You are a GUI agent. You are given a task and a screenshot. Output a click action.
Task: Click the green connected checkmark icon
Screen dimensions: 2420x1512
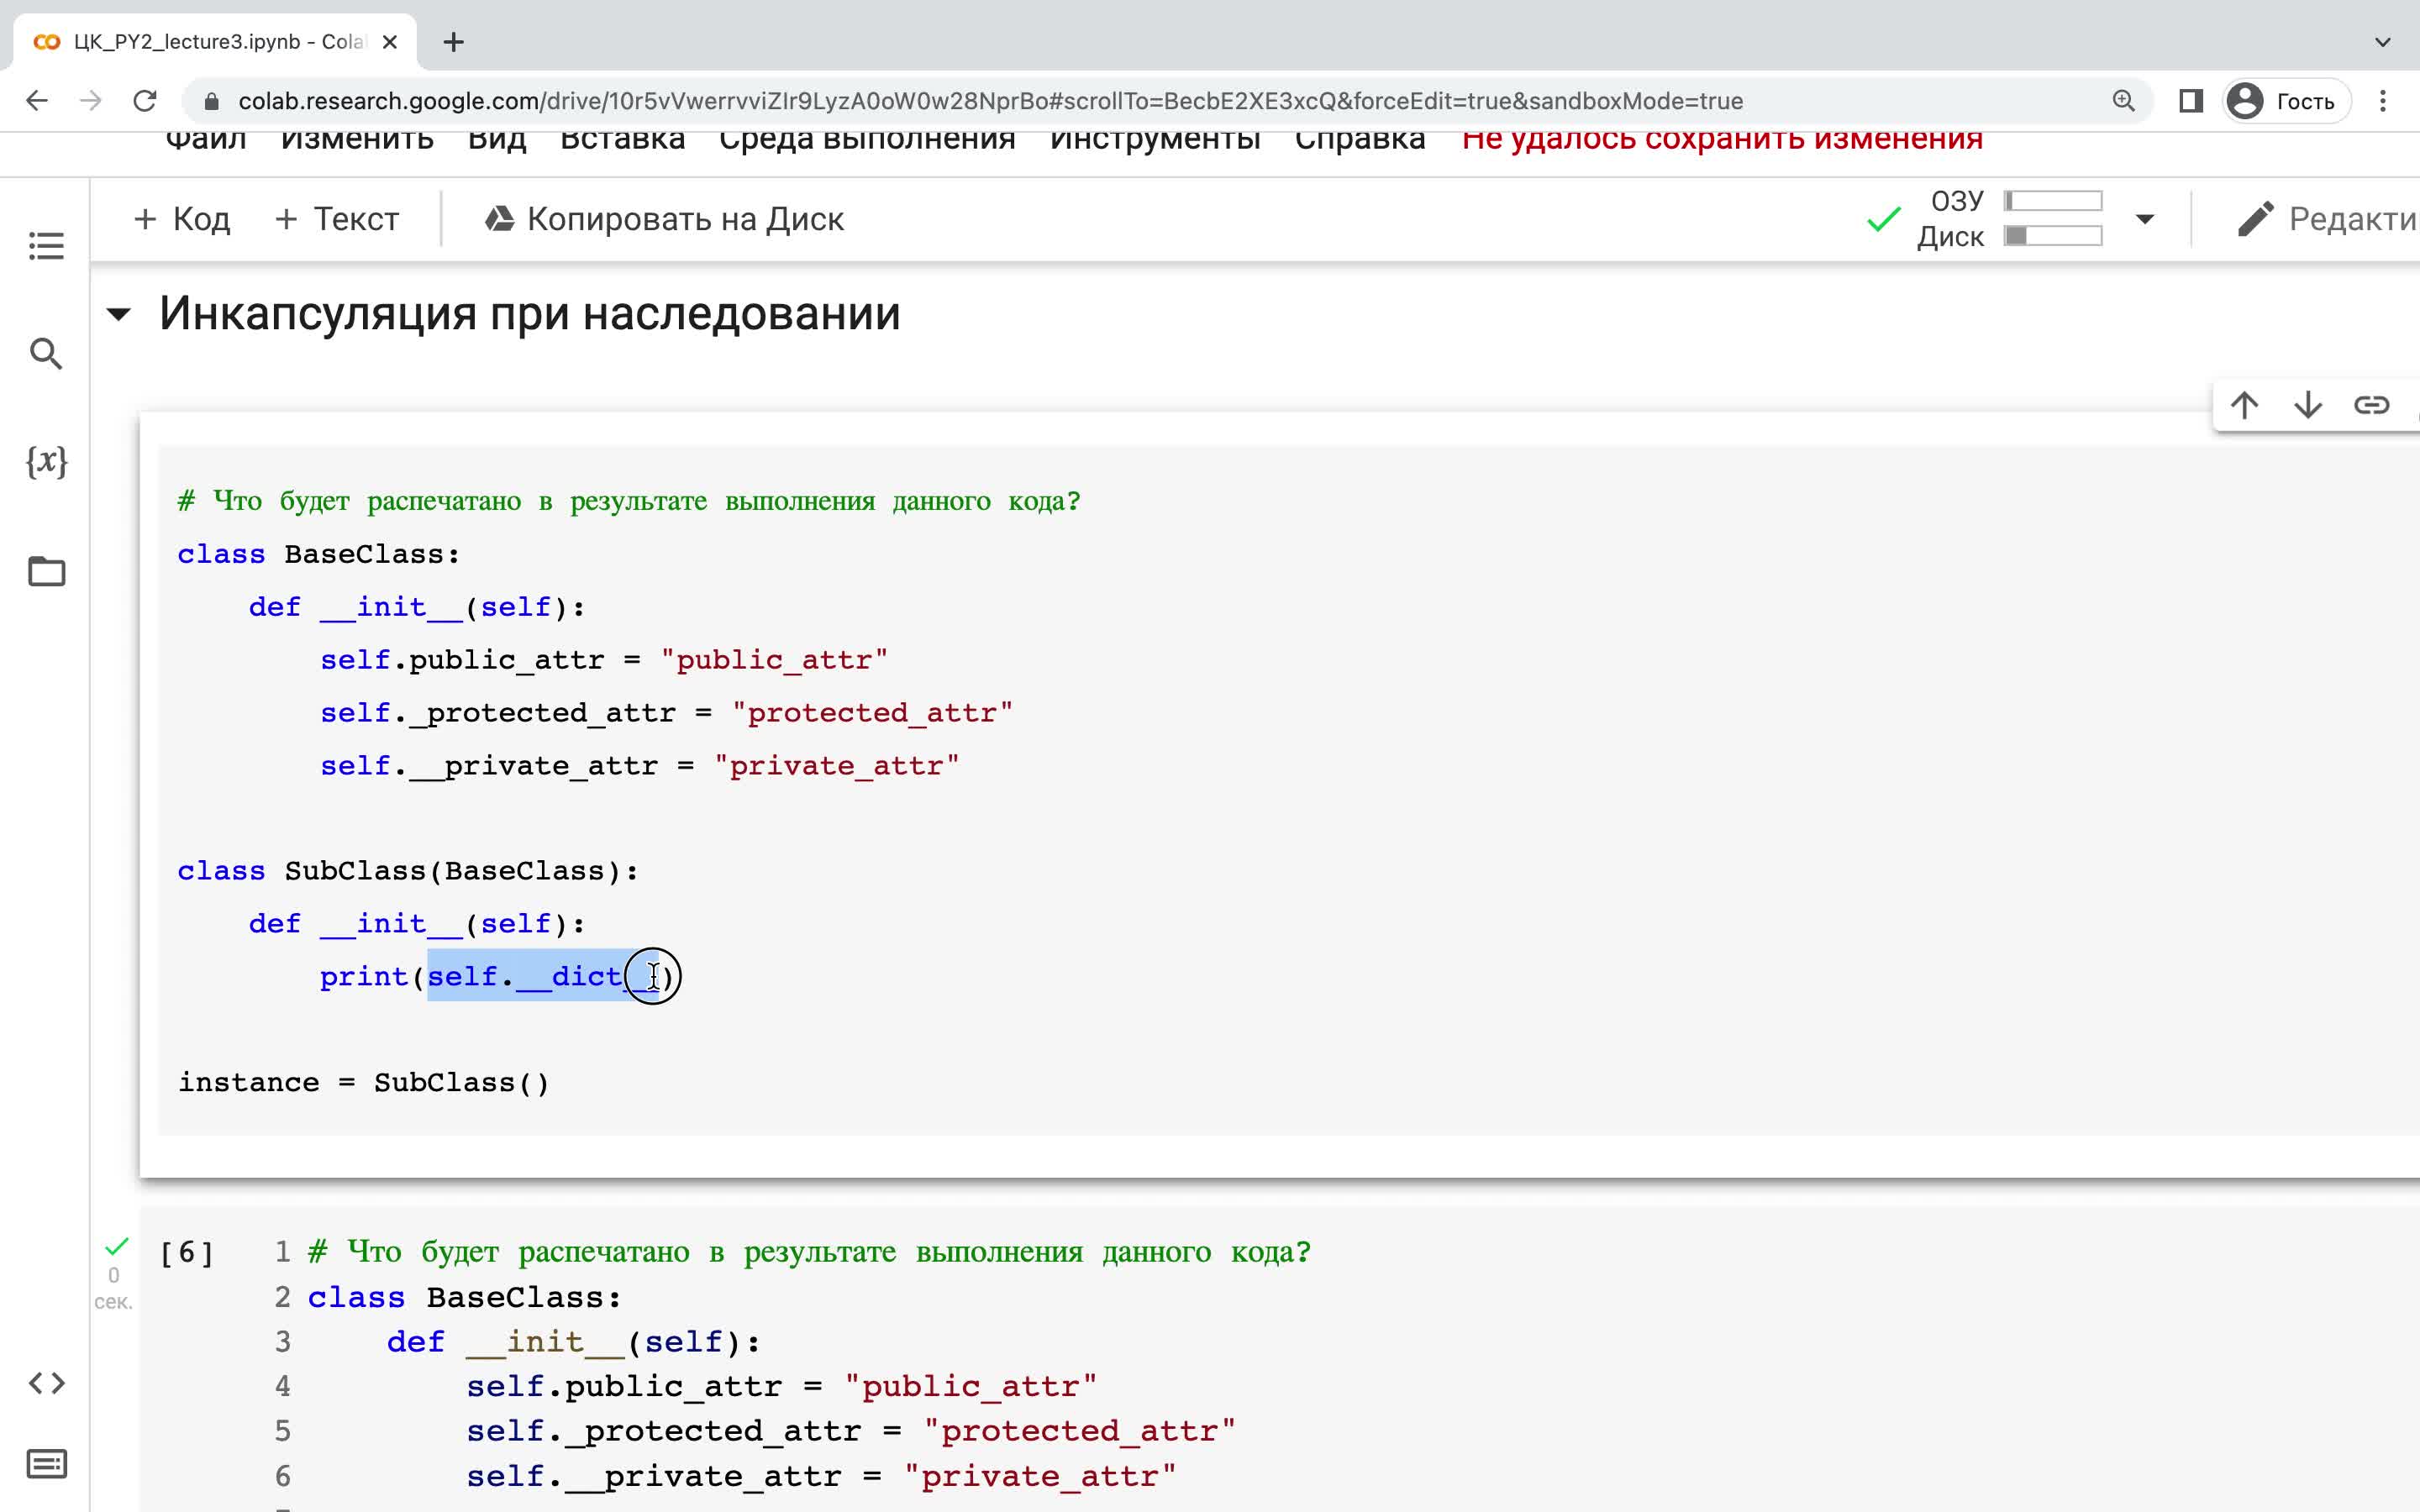[1884, 219]
